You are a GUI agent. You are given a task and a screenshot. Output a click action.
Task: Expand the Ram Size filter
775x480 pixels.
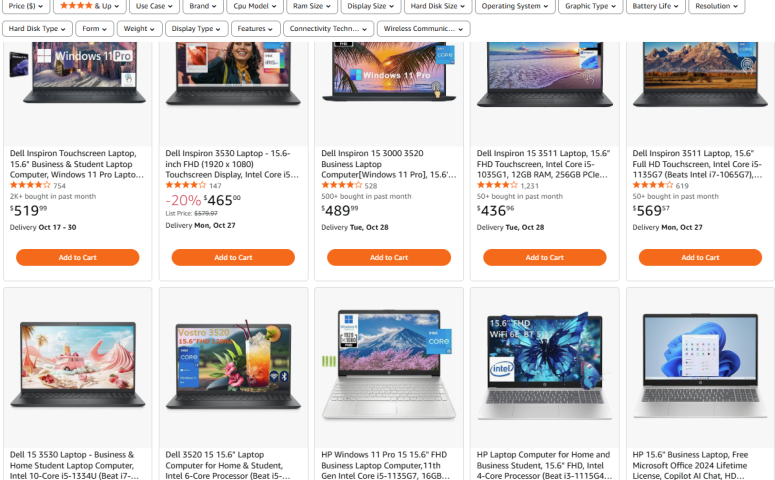[311, 6]
